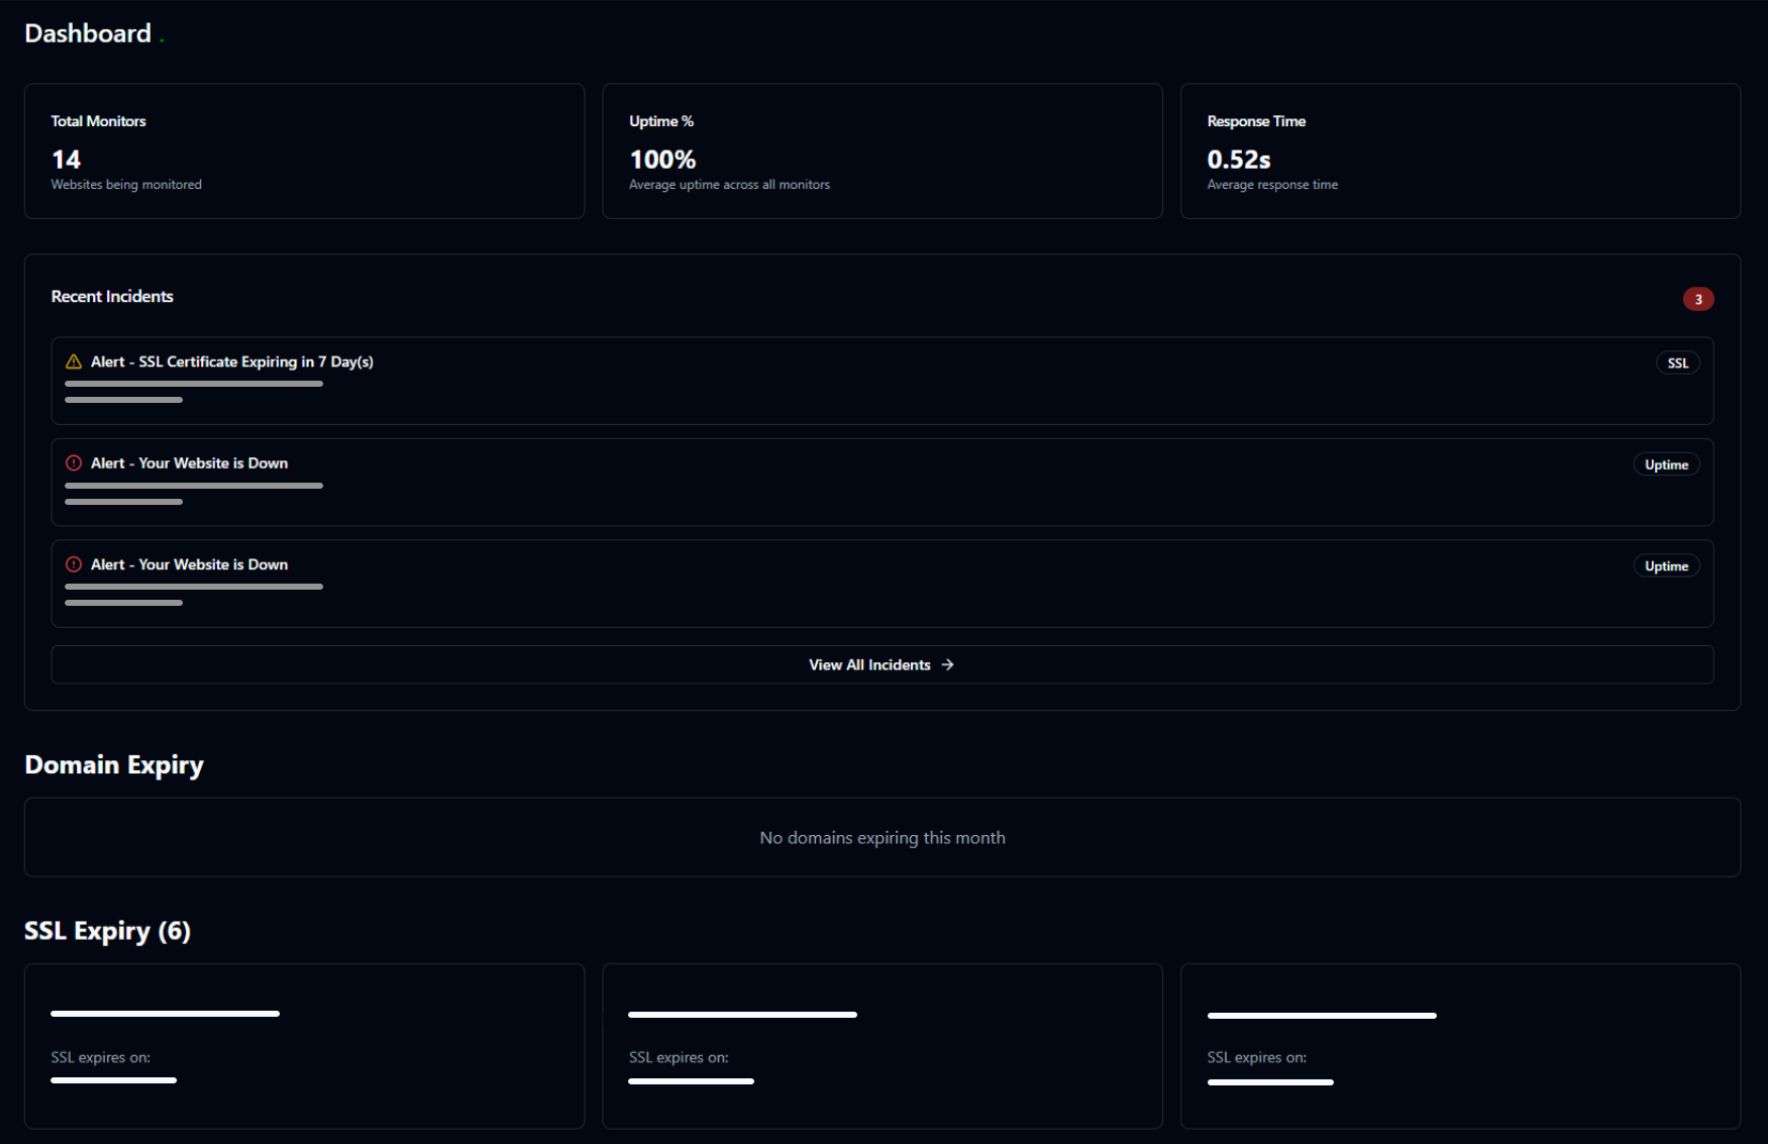This screenshot has height=1144, width=1768.
Task: Click the SSL Expiry (6) heading
Action: click(x=107, y=931)
